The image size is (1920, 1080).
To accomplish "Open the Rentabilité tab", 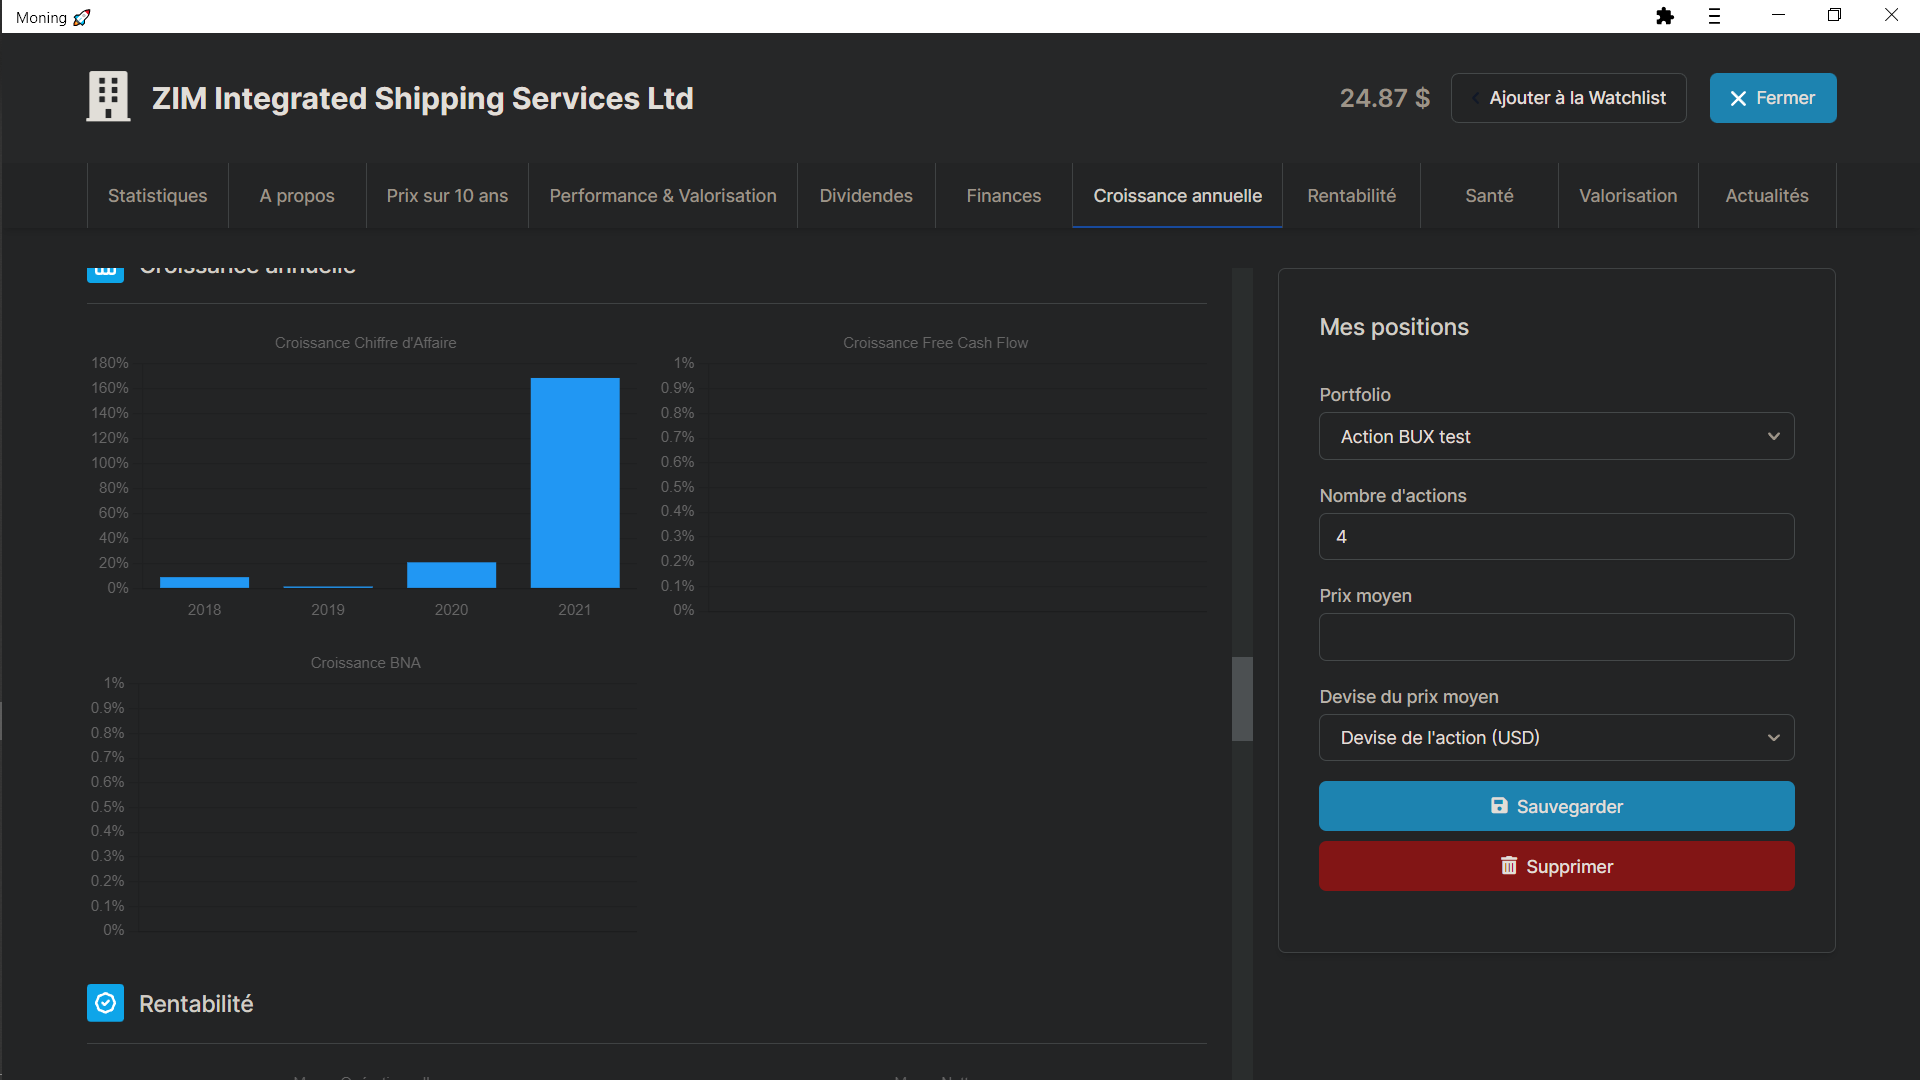I will pos(1351,196).
